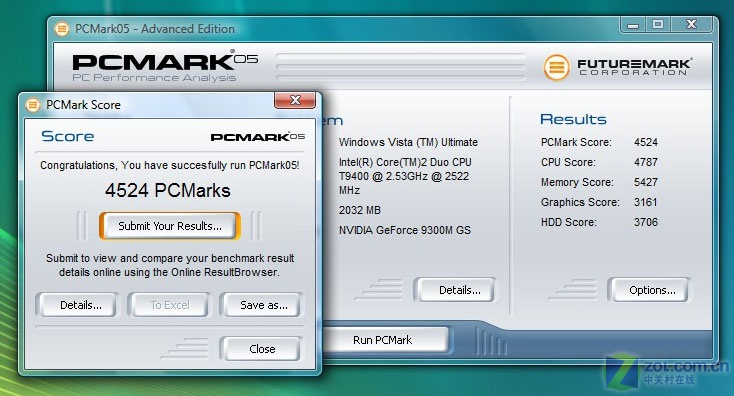Click PCMark05 main window title icon
The width and height of the screenshot is (734, 396).
[x=62, y=29]
